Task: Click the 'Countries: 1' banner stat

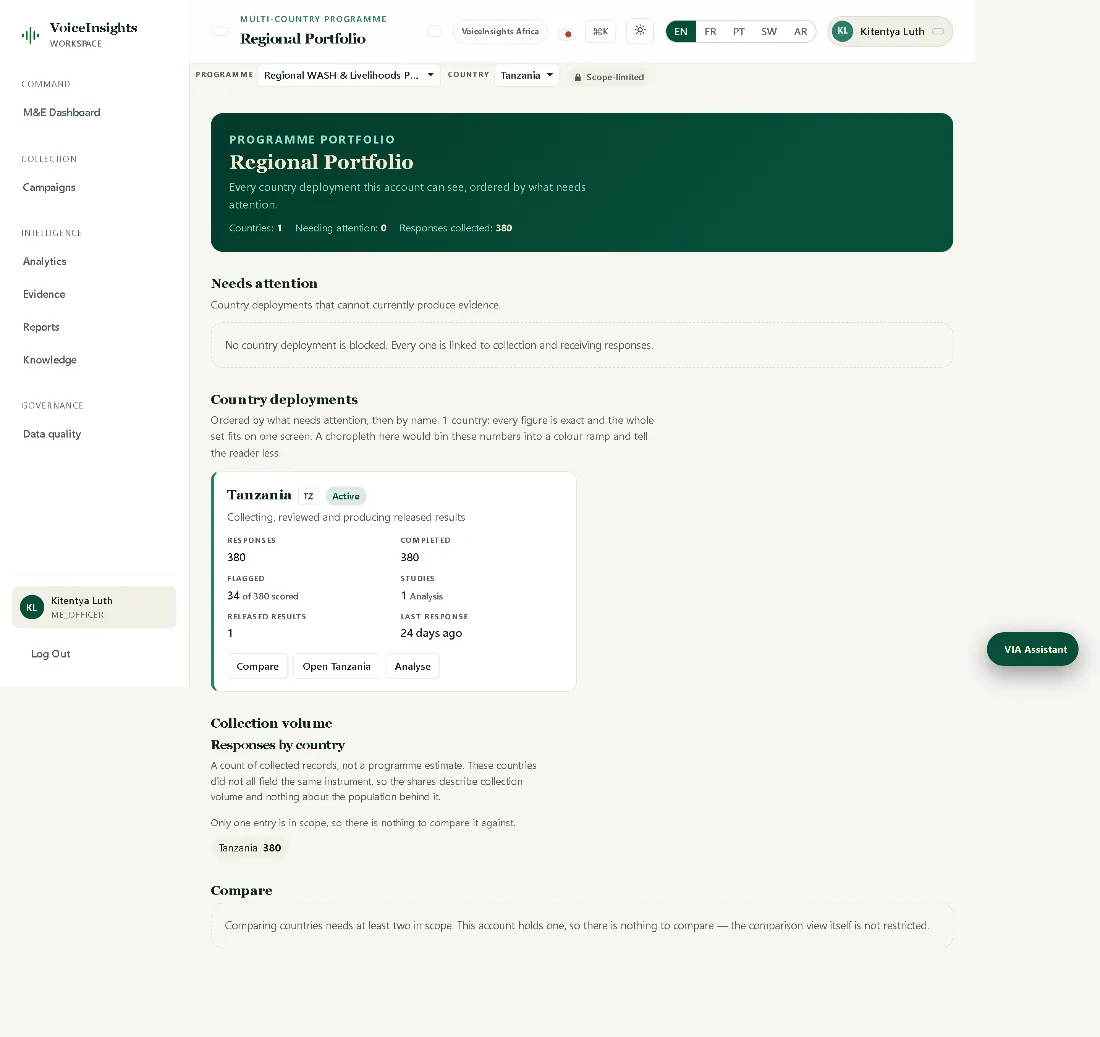Action: pyautogui.click(x=255, y=228)
